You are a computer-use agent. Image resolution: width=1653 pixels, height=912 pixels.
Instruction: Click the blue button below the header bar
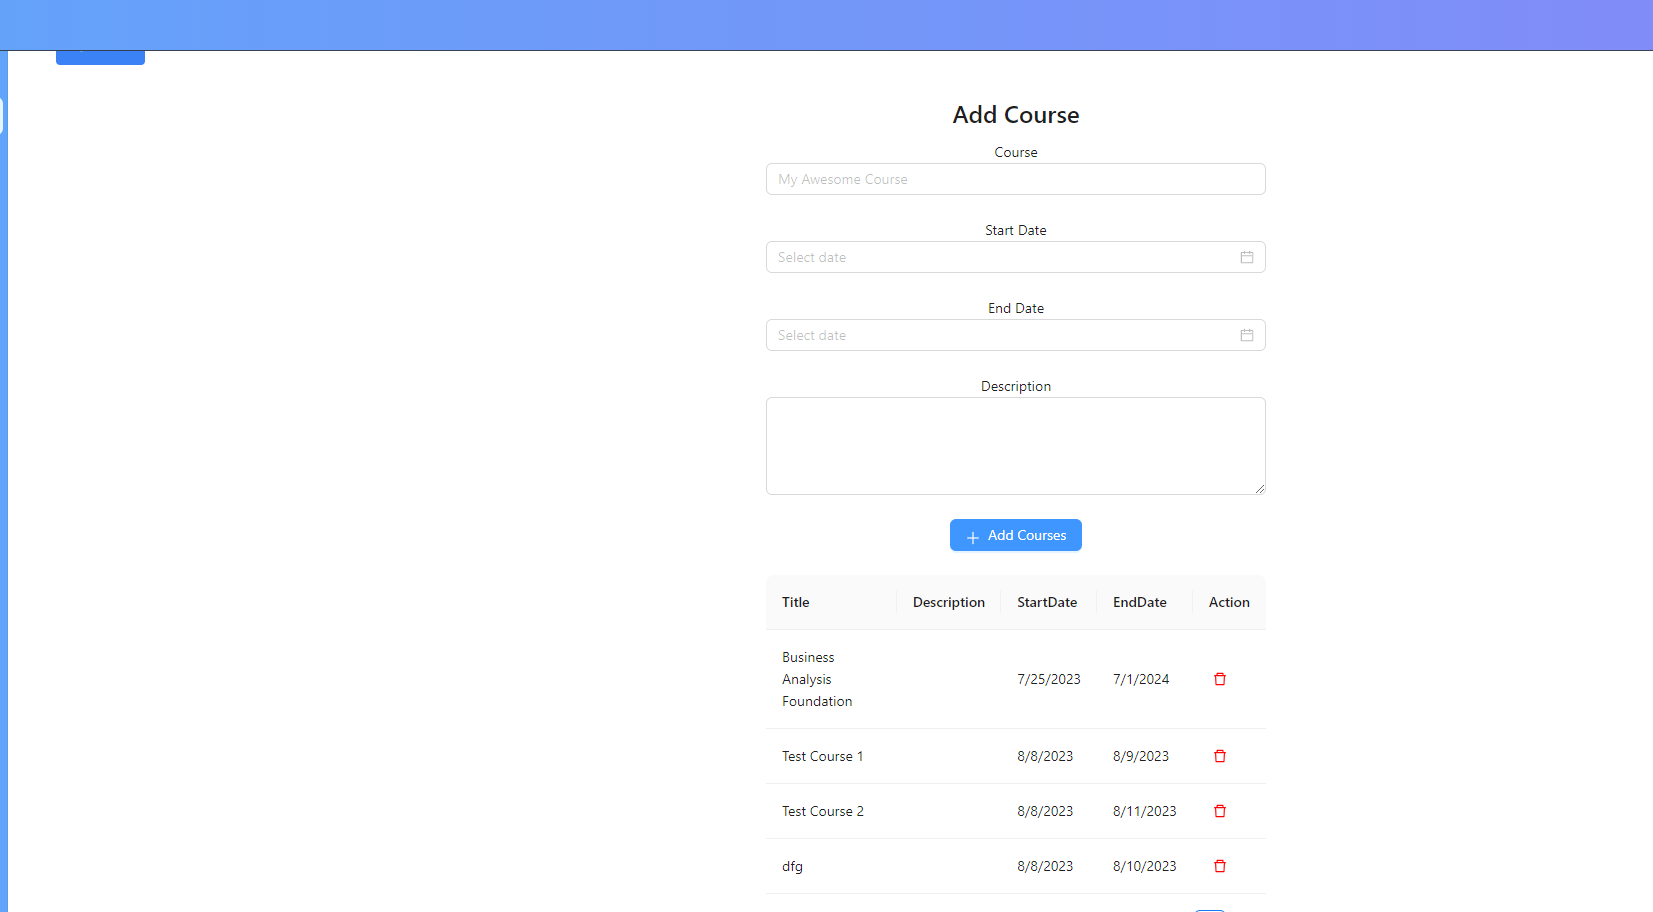tap(100, 48)
